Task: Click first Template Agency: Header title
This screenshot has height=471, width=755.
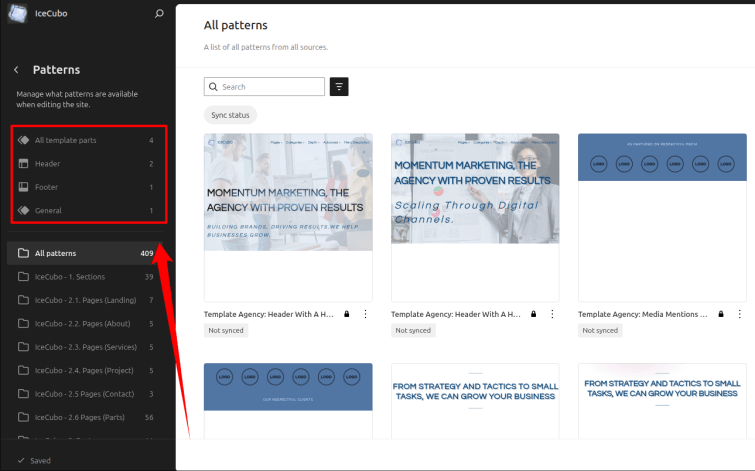Action: click(269, 314)
